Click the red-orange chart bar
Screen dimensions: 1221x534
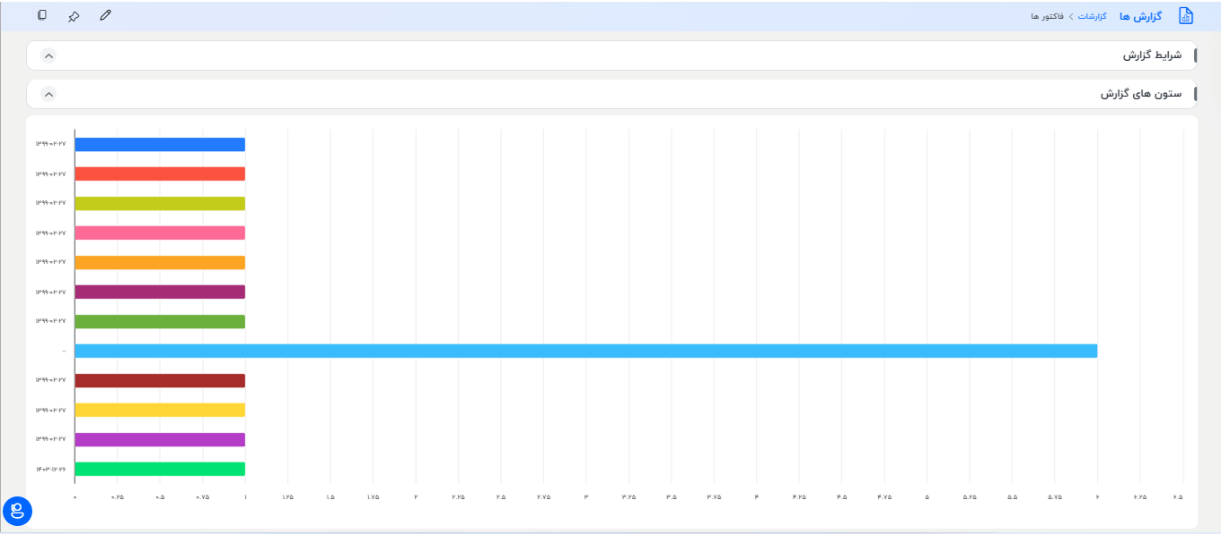(x=160, y=174)
